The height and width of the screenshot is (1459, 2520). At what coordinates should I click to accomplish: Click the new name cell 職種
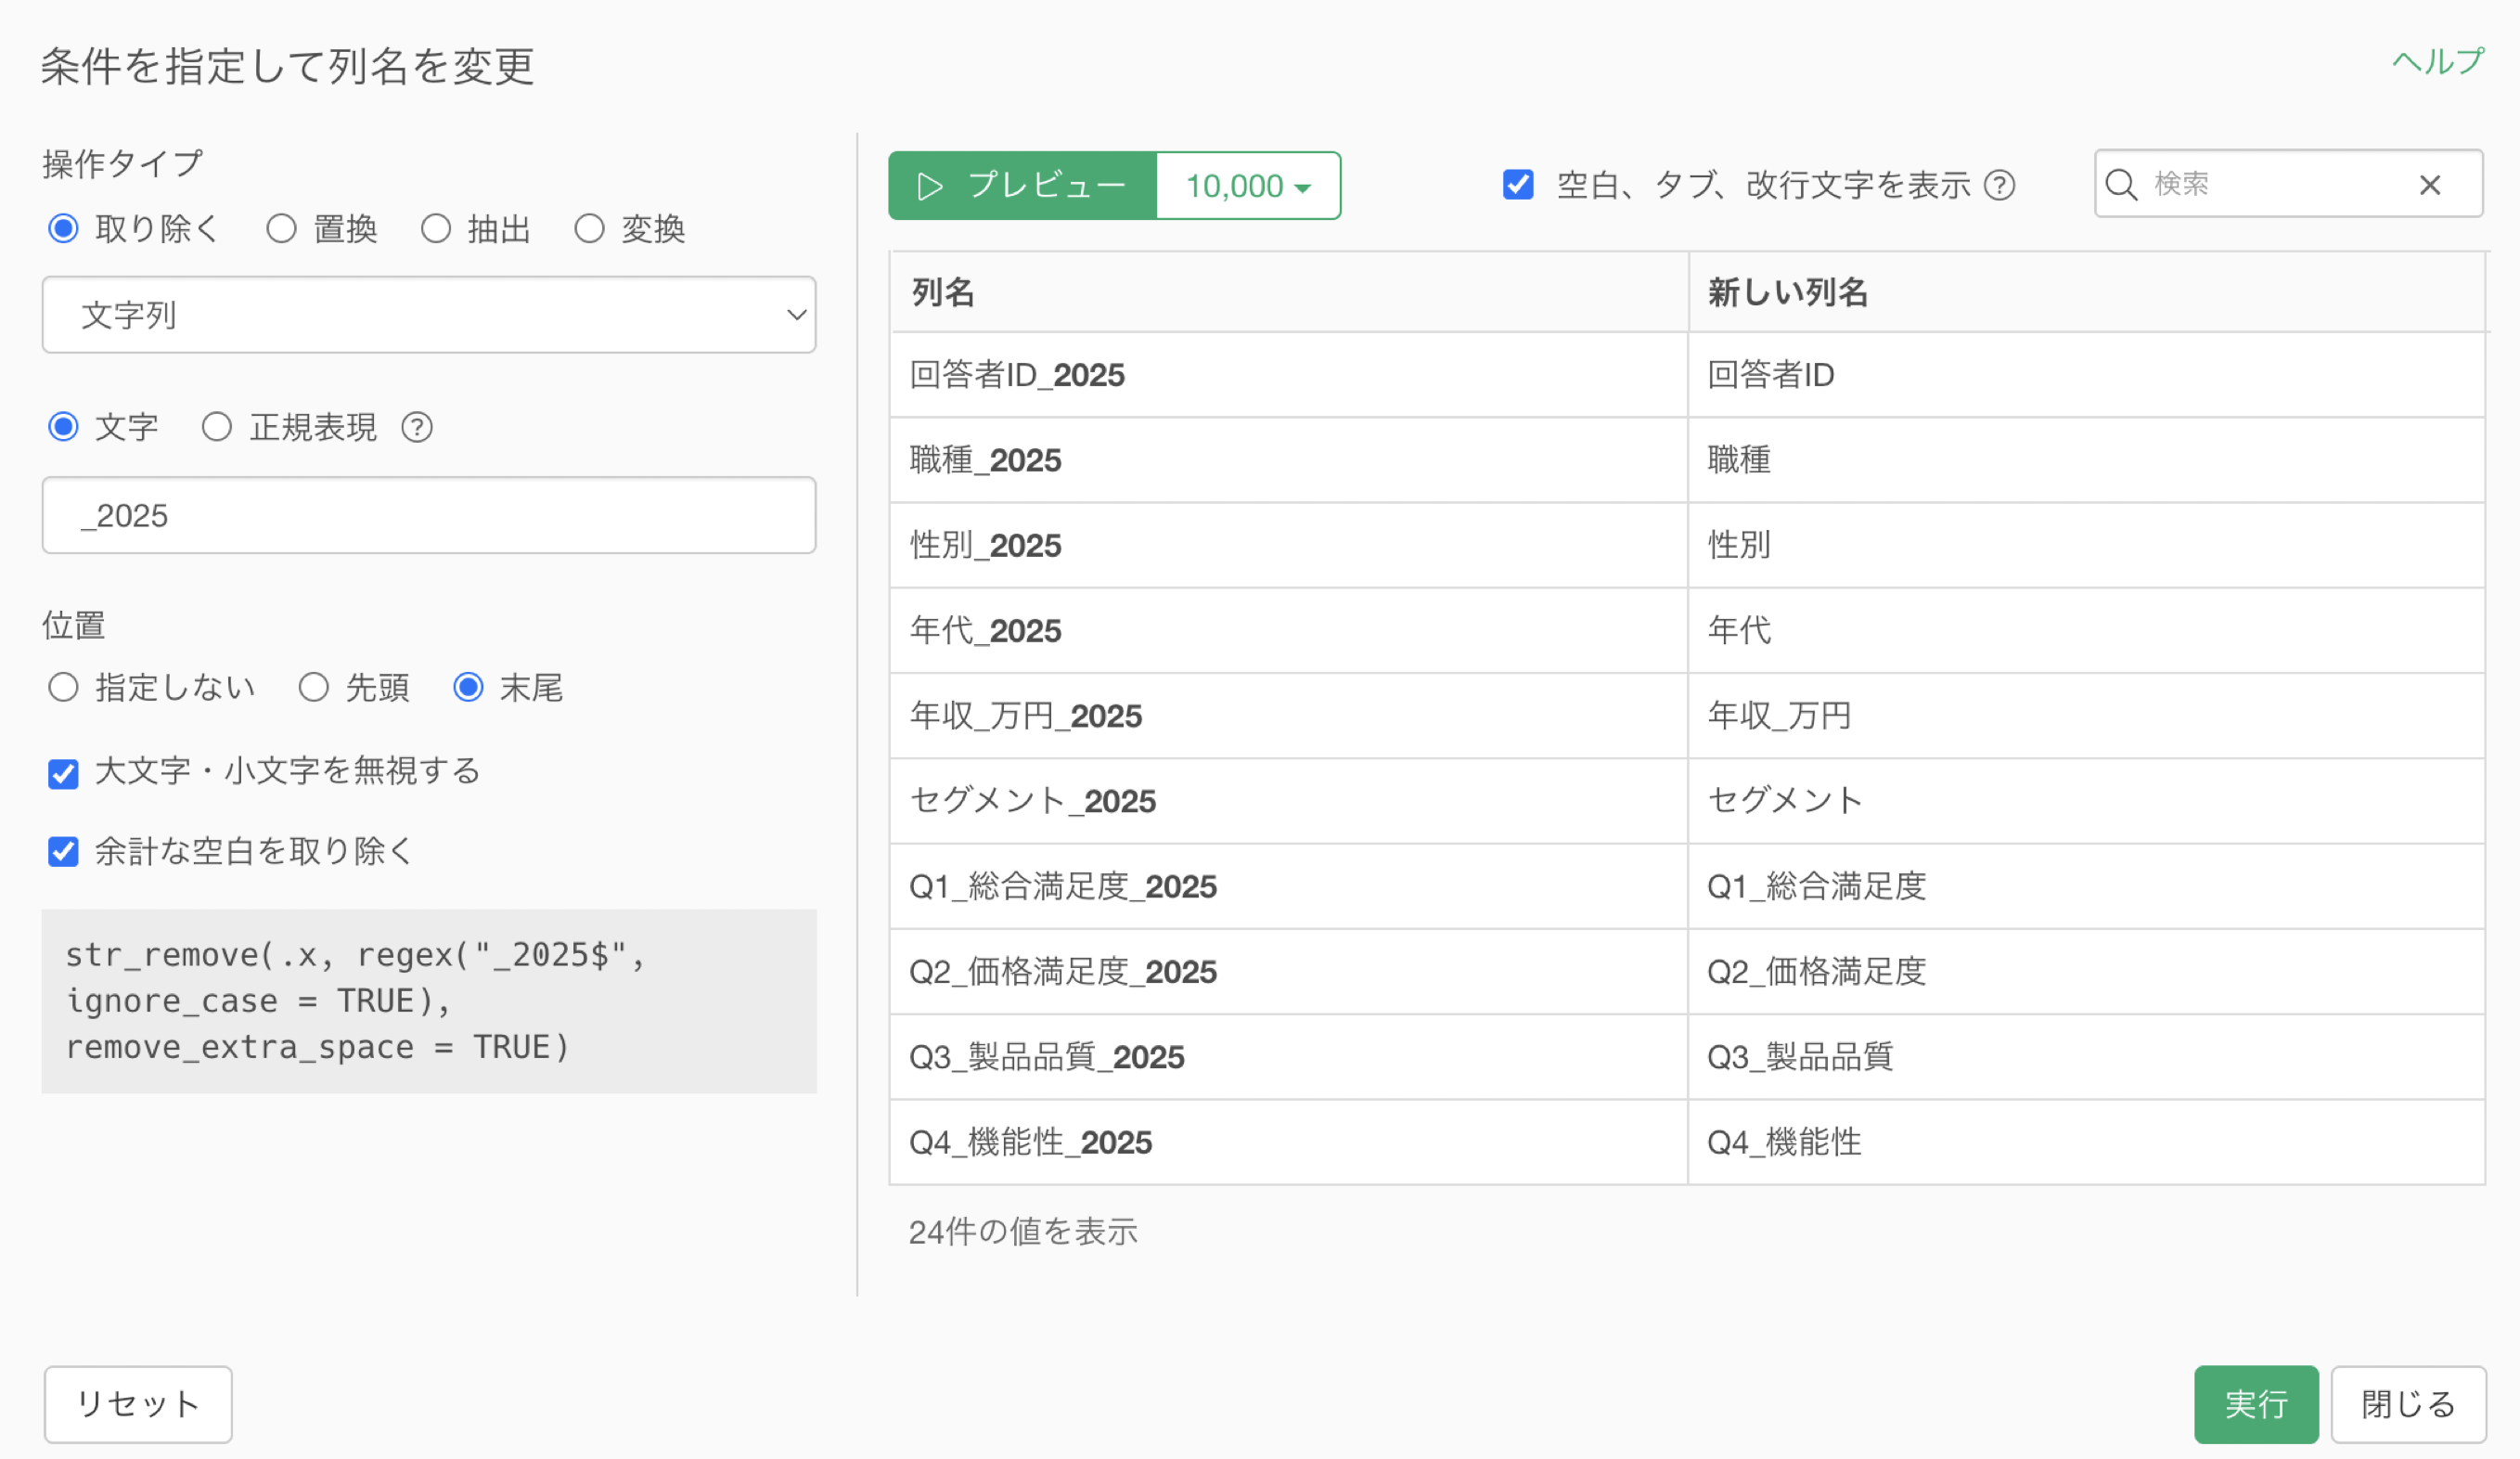(x=2087, y=460)
